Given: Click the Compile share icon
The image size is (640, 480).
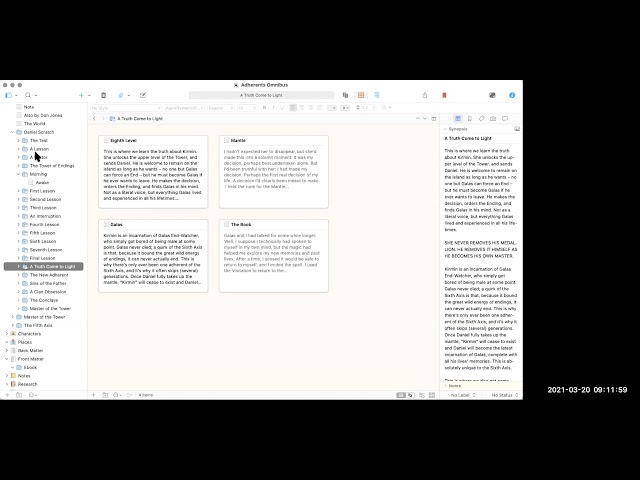Looking at the screenshot, I should 424,95.
